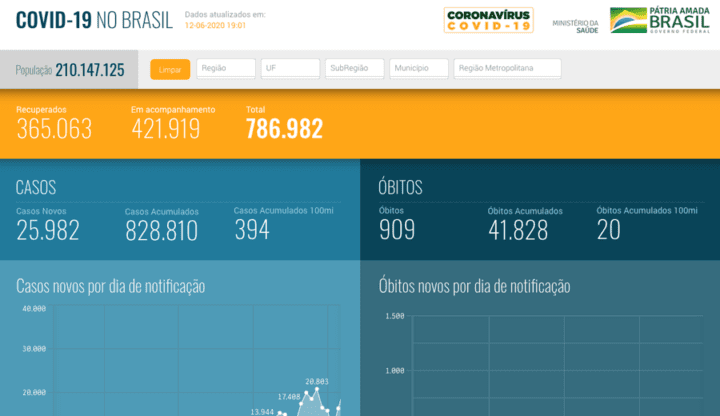Viewport: 720px width, 416px height.
Task: Click the Casos Acumulados value 828.810
Action: pyautogui.click(x=161, y=230)
